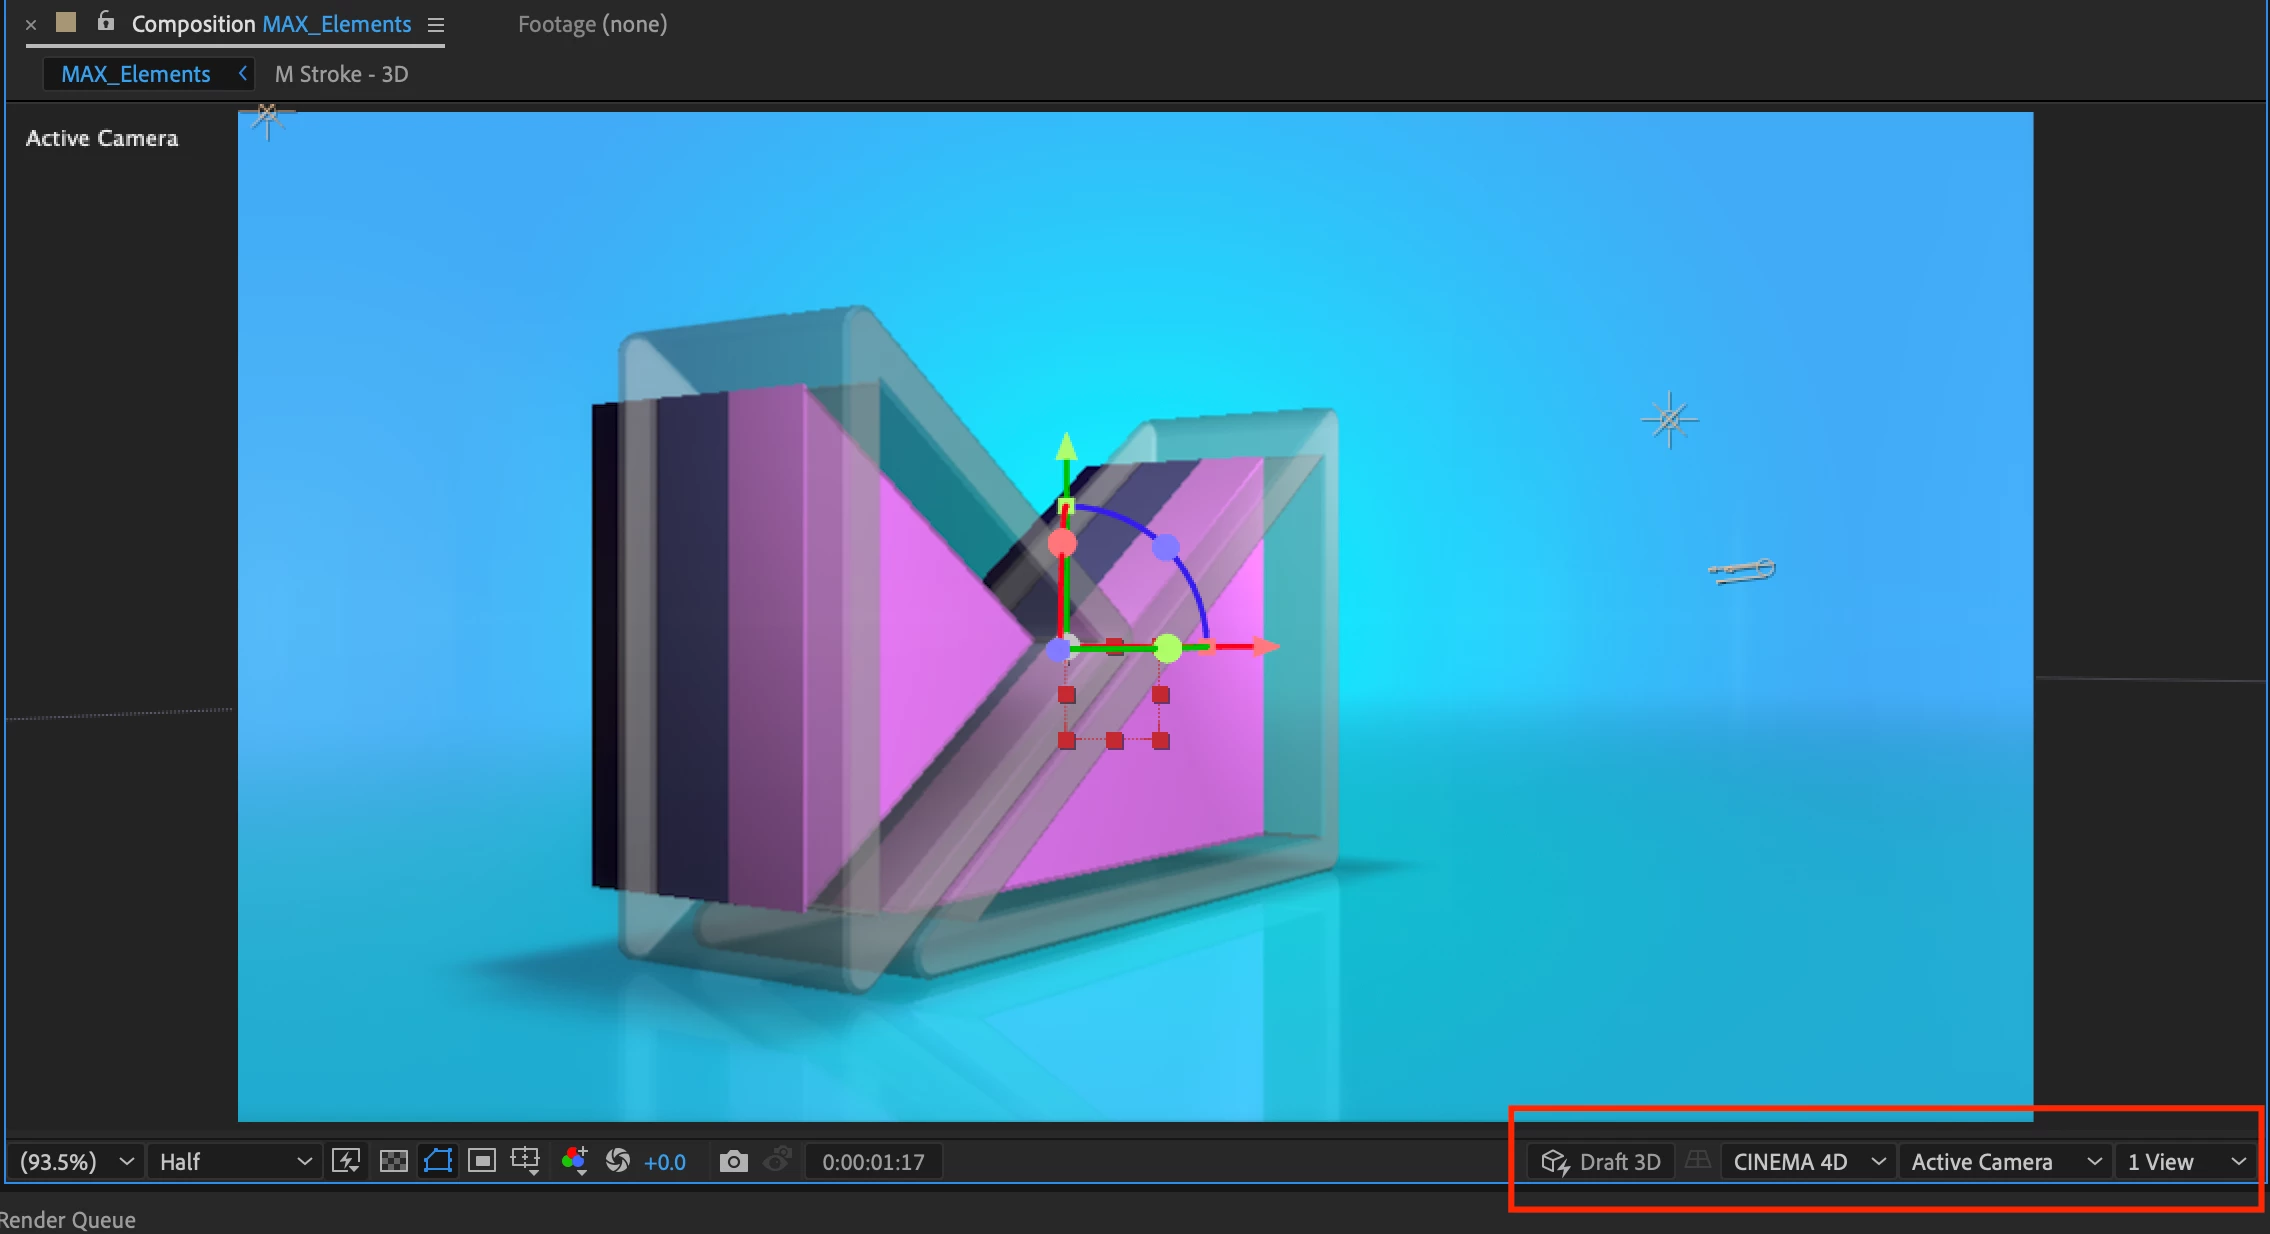The image size is (2270, 1234).
Task: Toggle the transparency grid
Action: tap(394, 1161)
